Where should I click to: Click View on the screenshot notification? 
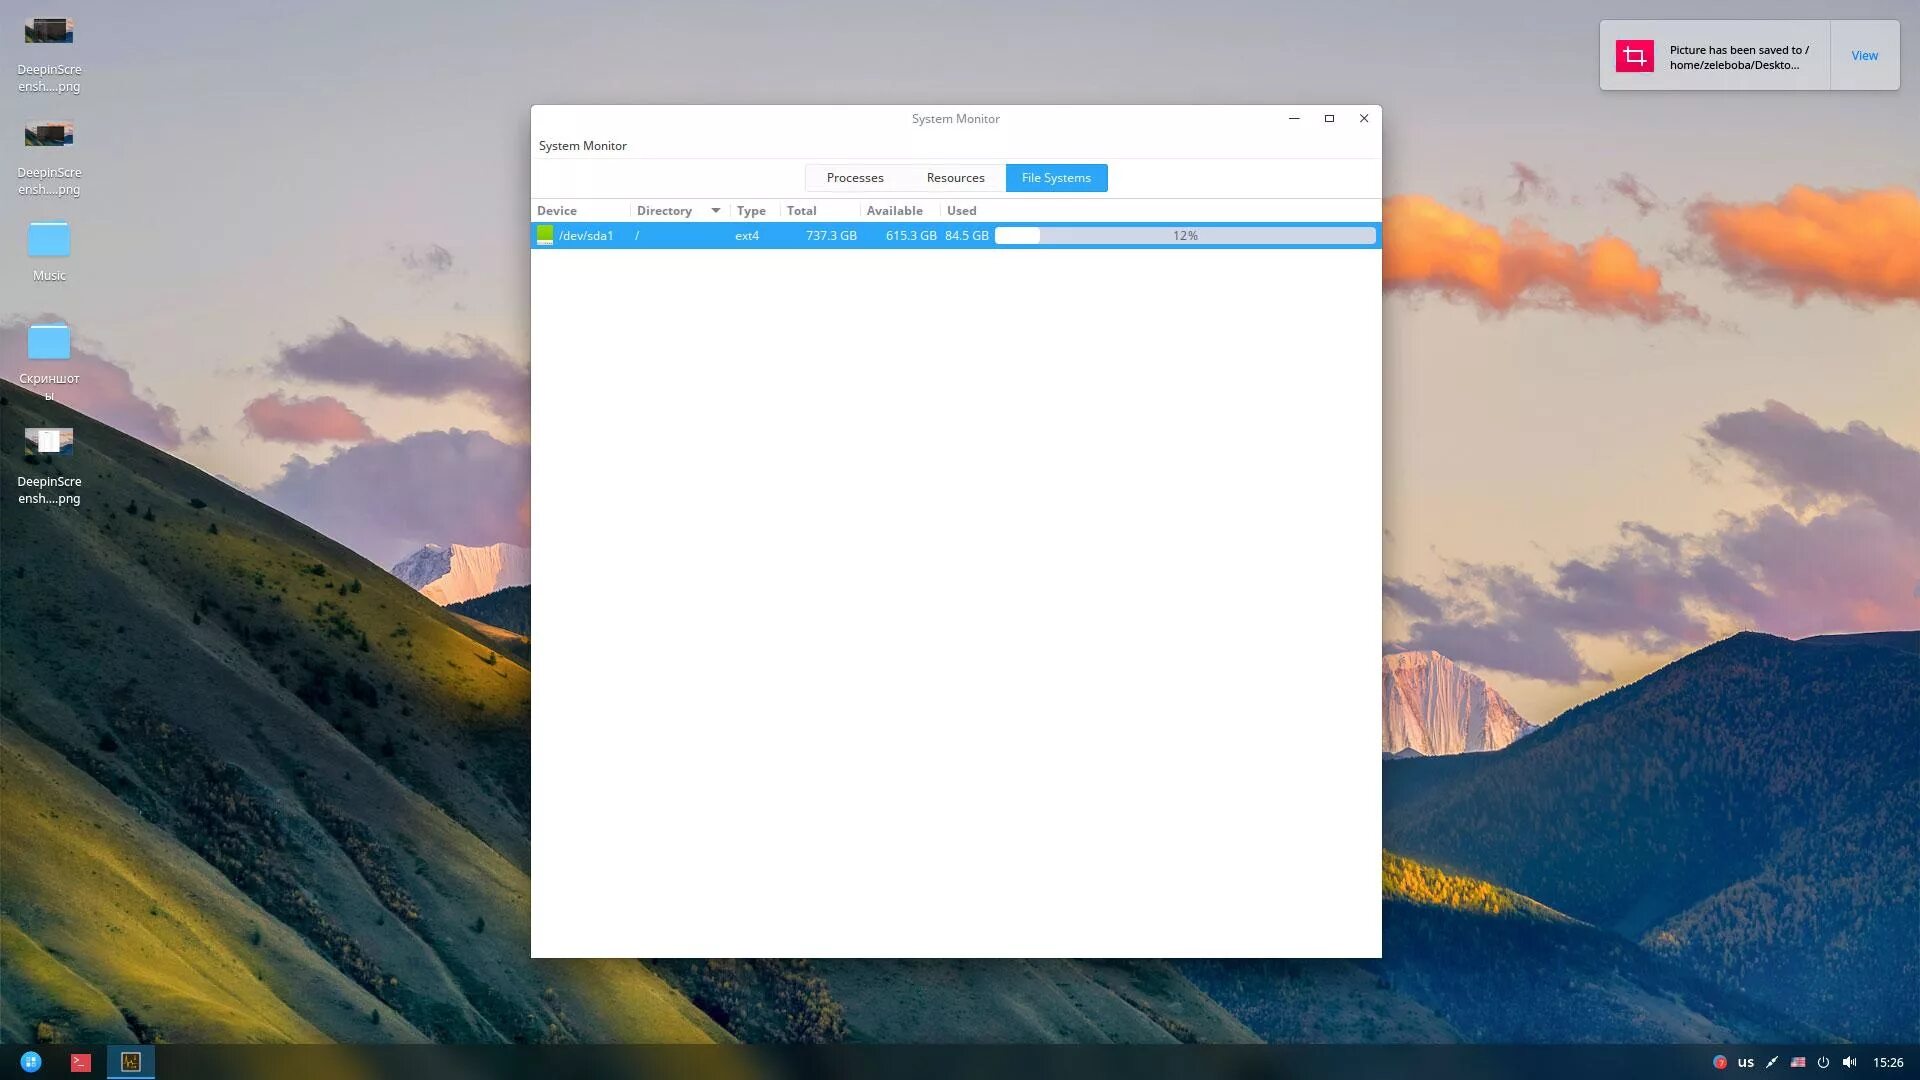pos(1864,56)
